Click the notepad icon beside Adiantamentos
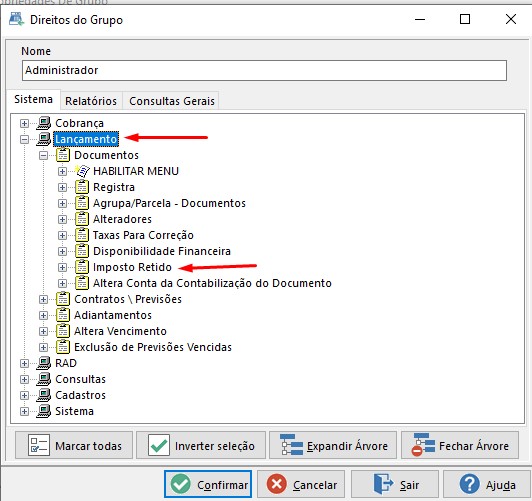Viewport: 532px width, 501px height. 63,315
